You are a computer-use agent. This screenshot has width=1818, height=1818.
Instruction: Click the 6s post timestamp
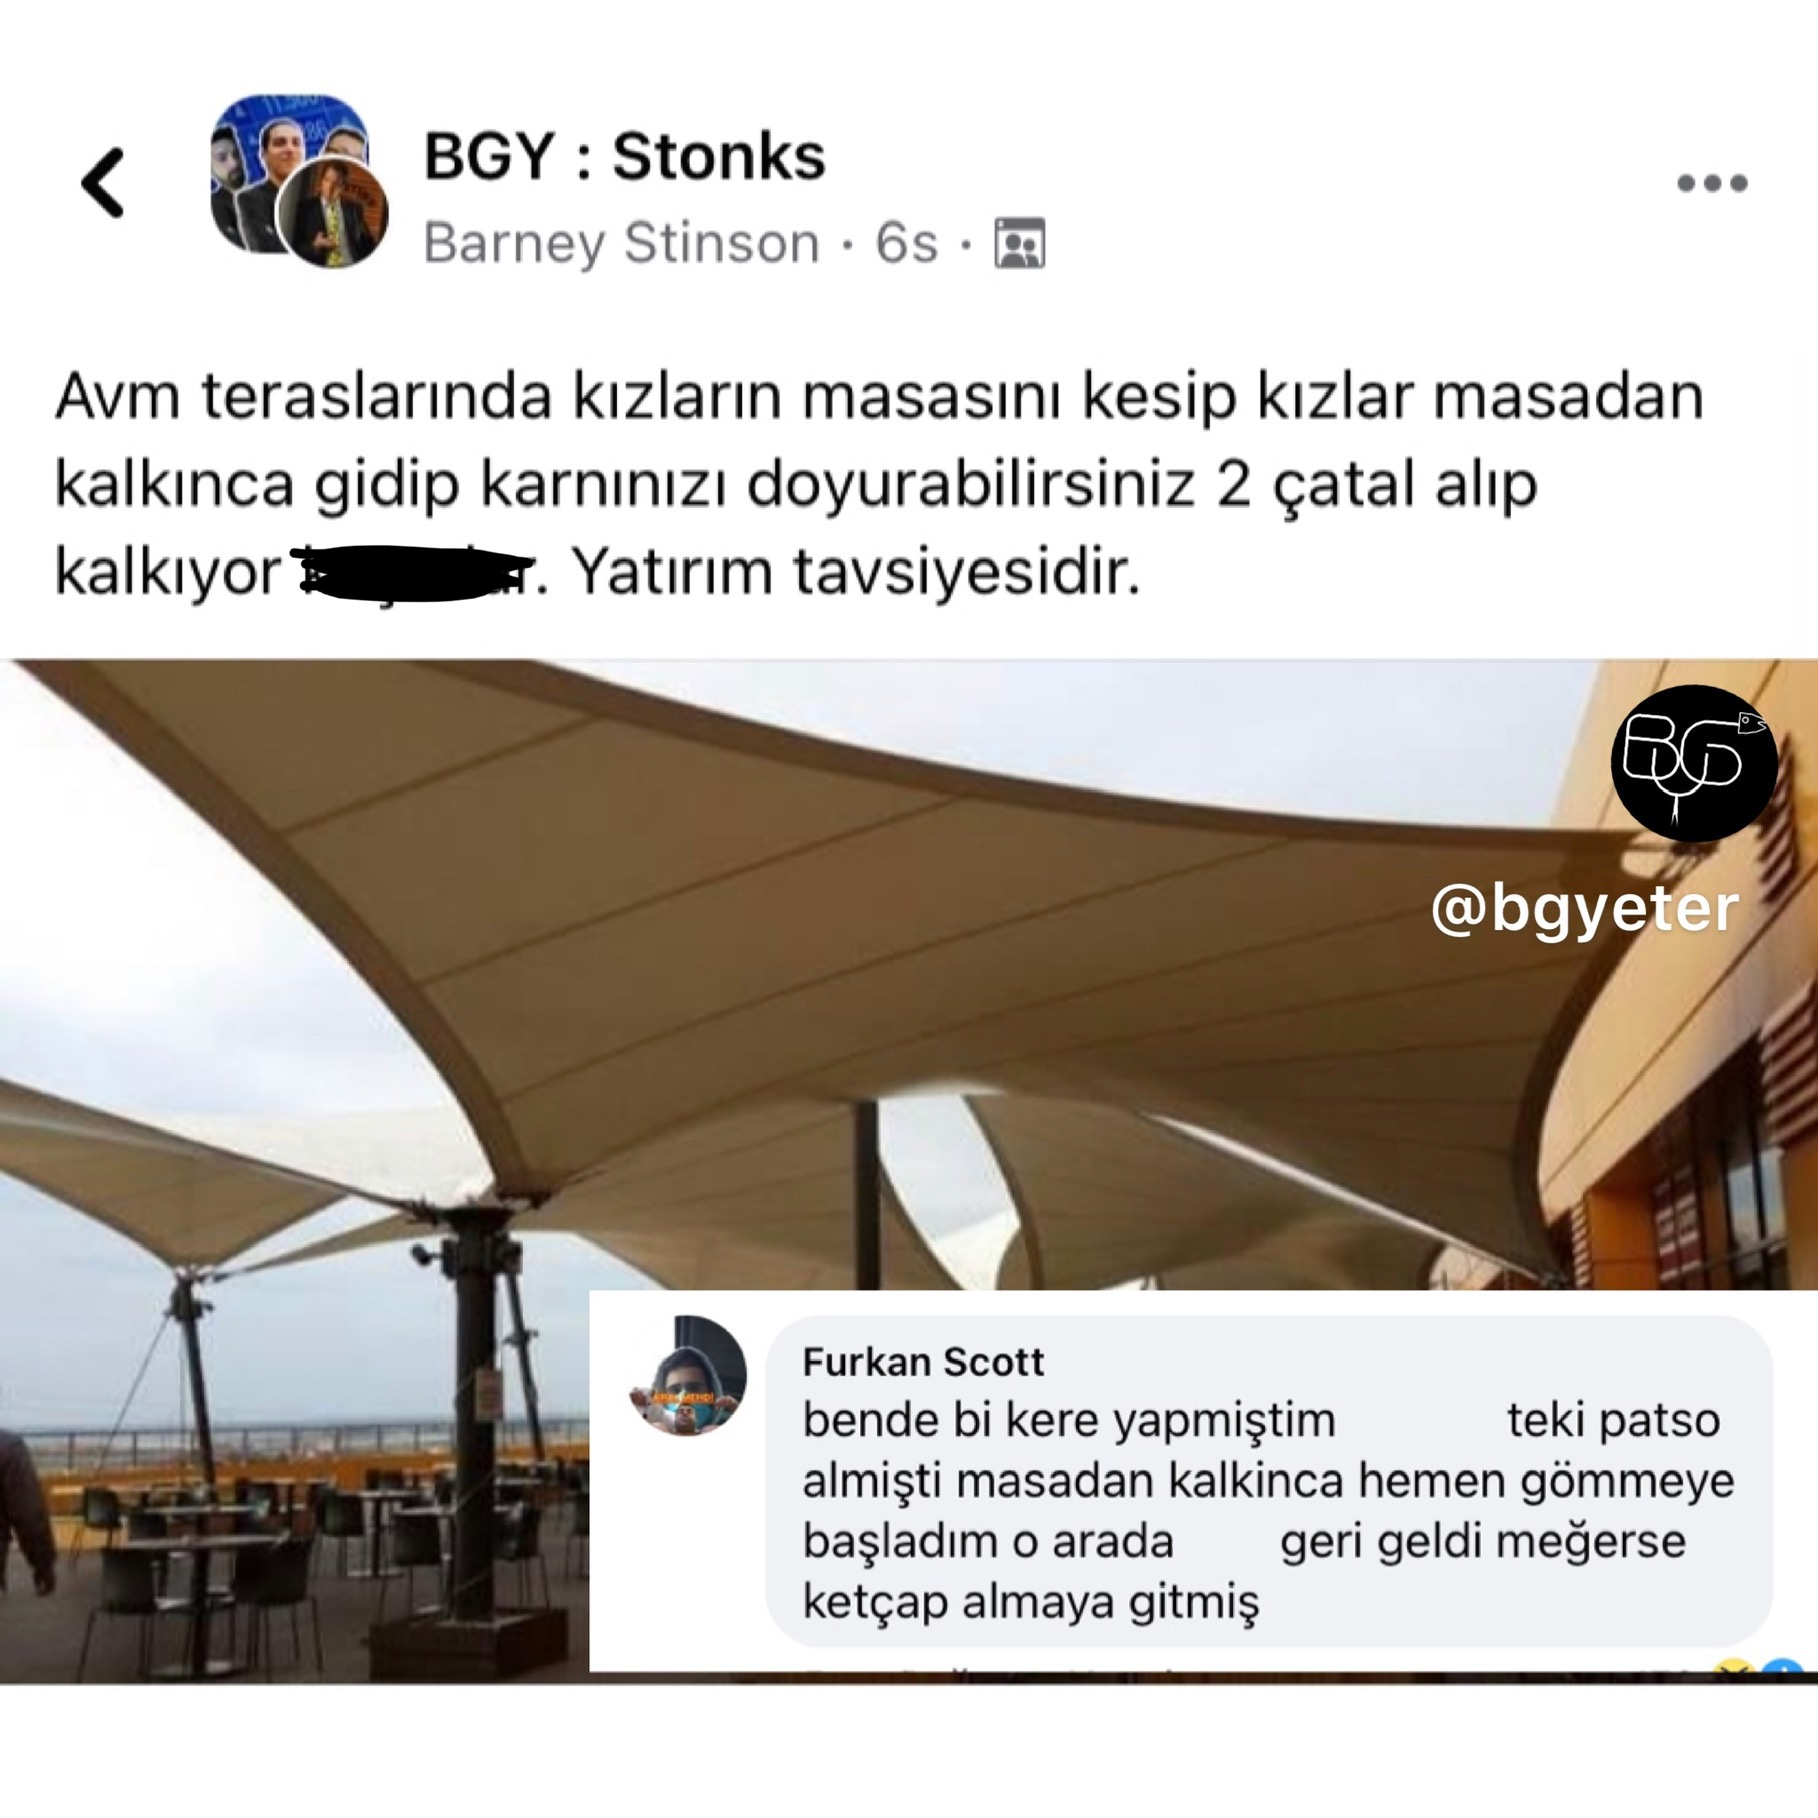906,243
